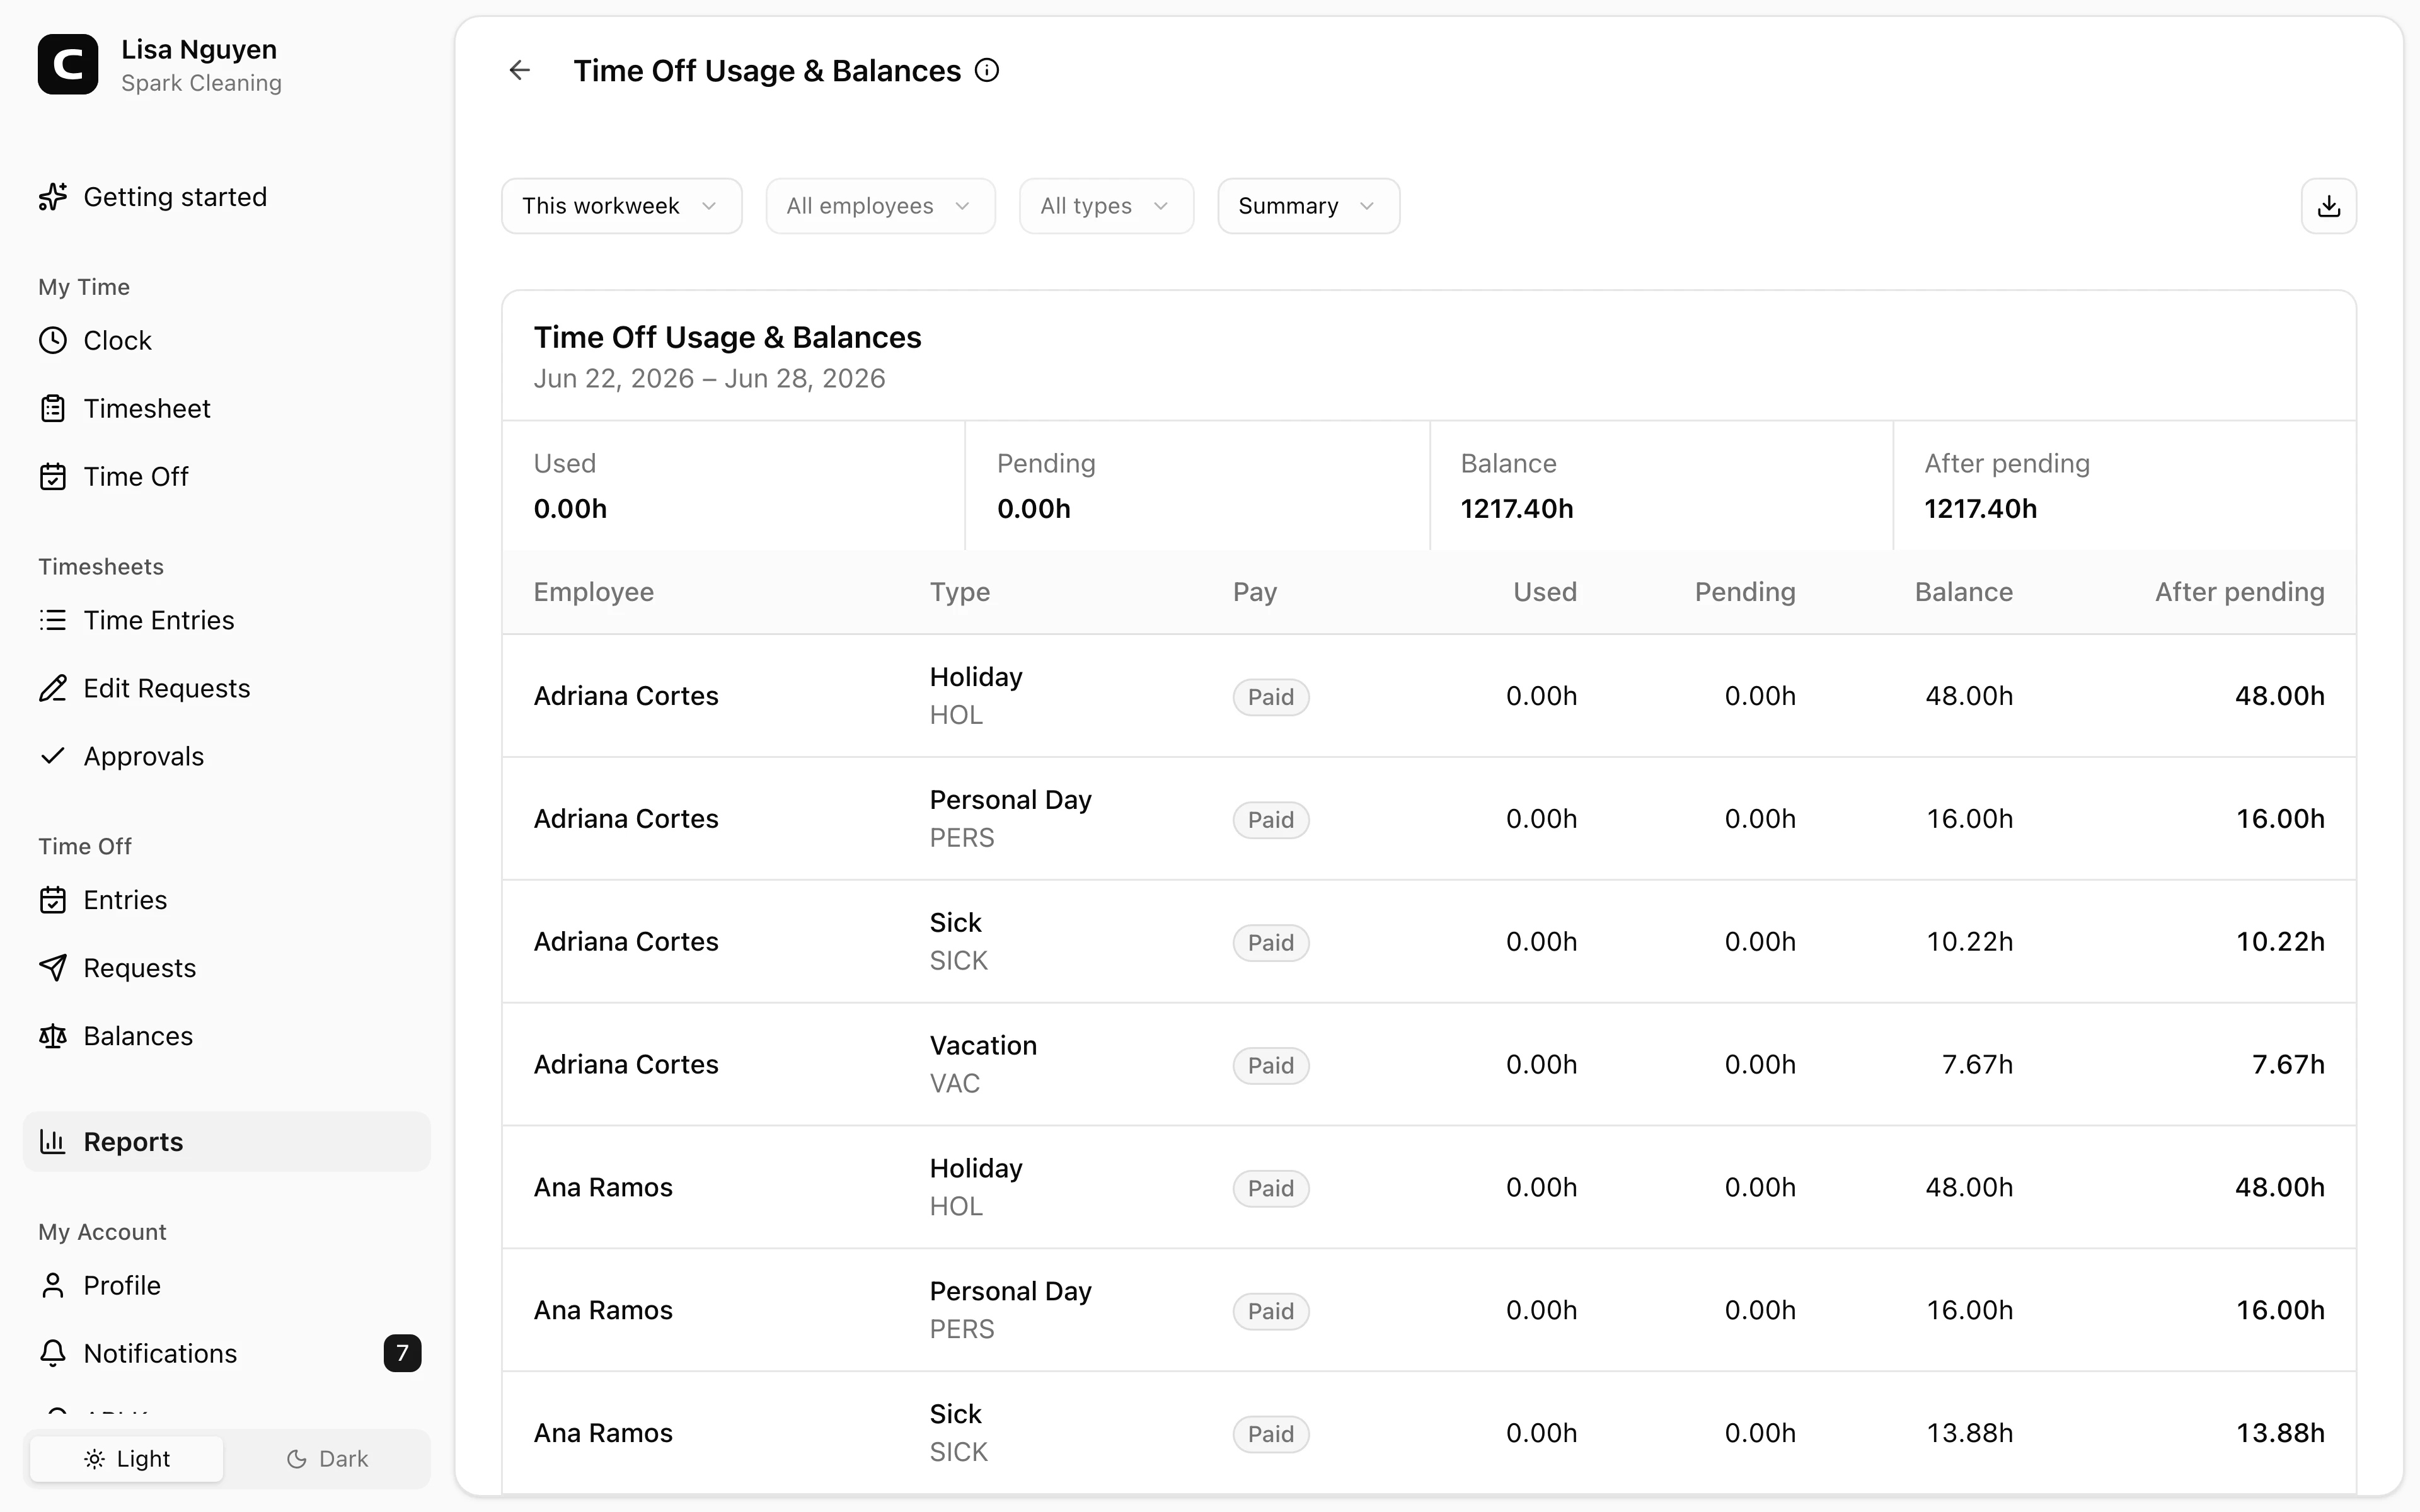Go to the Timesheet page
2420x1512 pixels.
coord(227,409)
